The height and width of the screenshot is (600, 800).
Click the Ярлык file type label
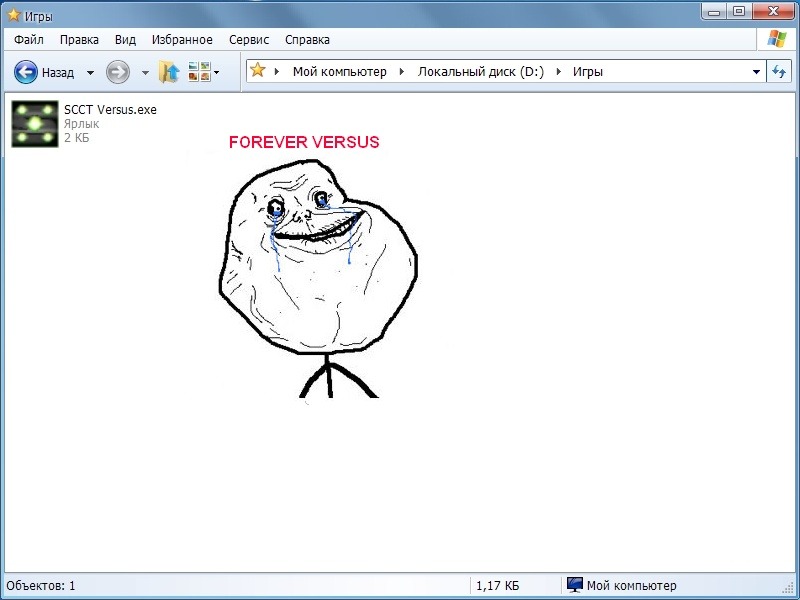click(82, 124)
